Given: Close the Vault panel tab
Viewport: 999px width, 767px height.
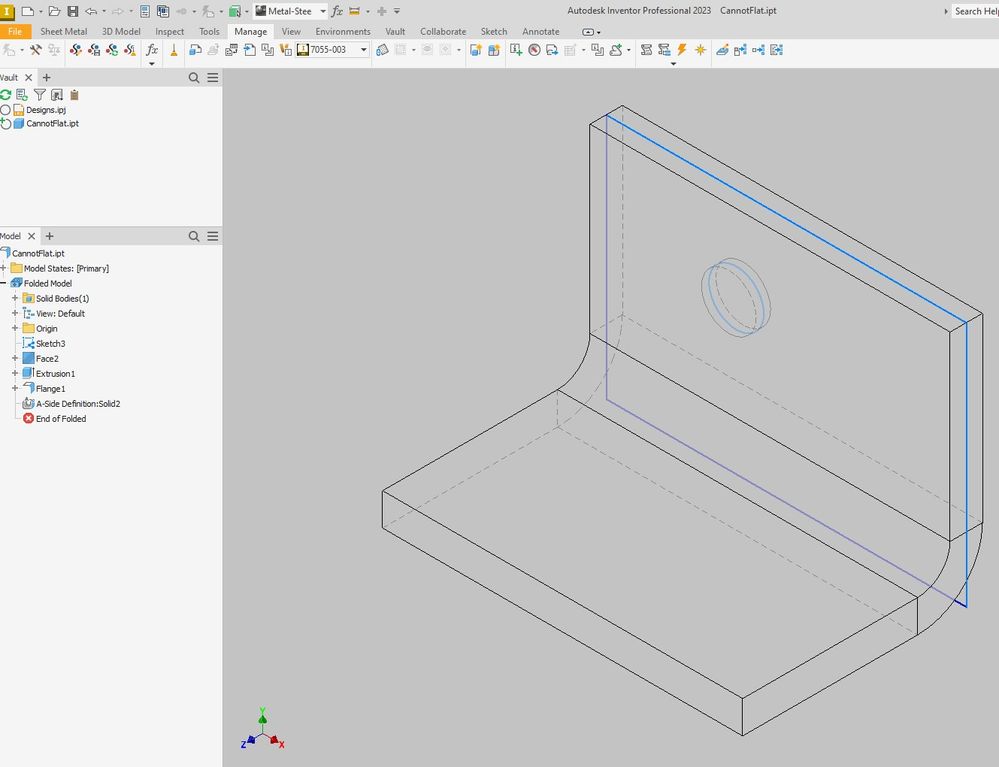Looking at the screenshot, I should click(x=28, y=77).
